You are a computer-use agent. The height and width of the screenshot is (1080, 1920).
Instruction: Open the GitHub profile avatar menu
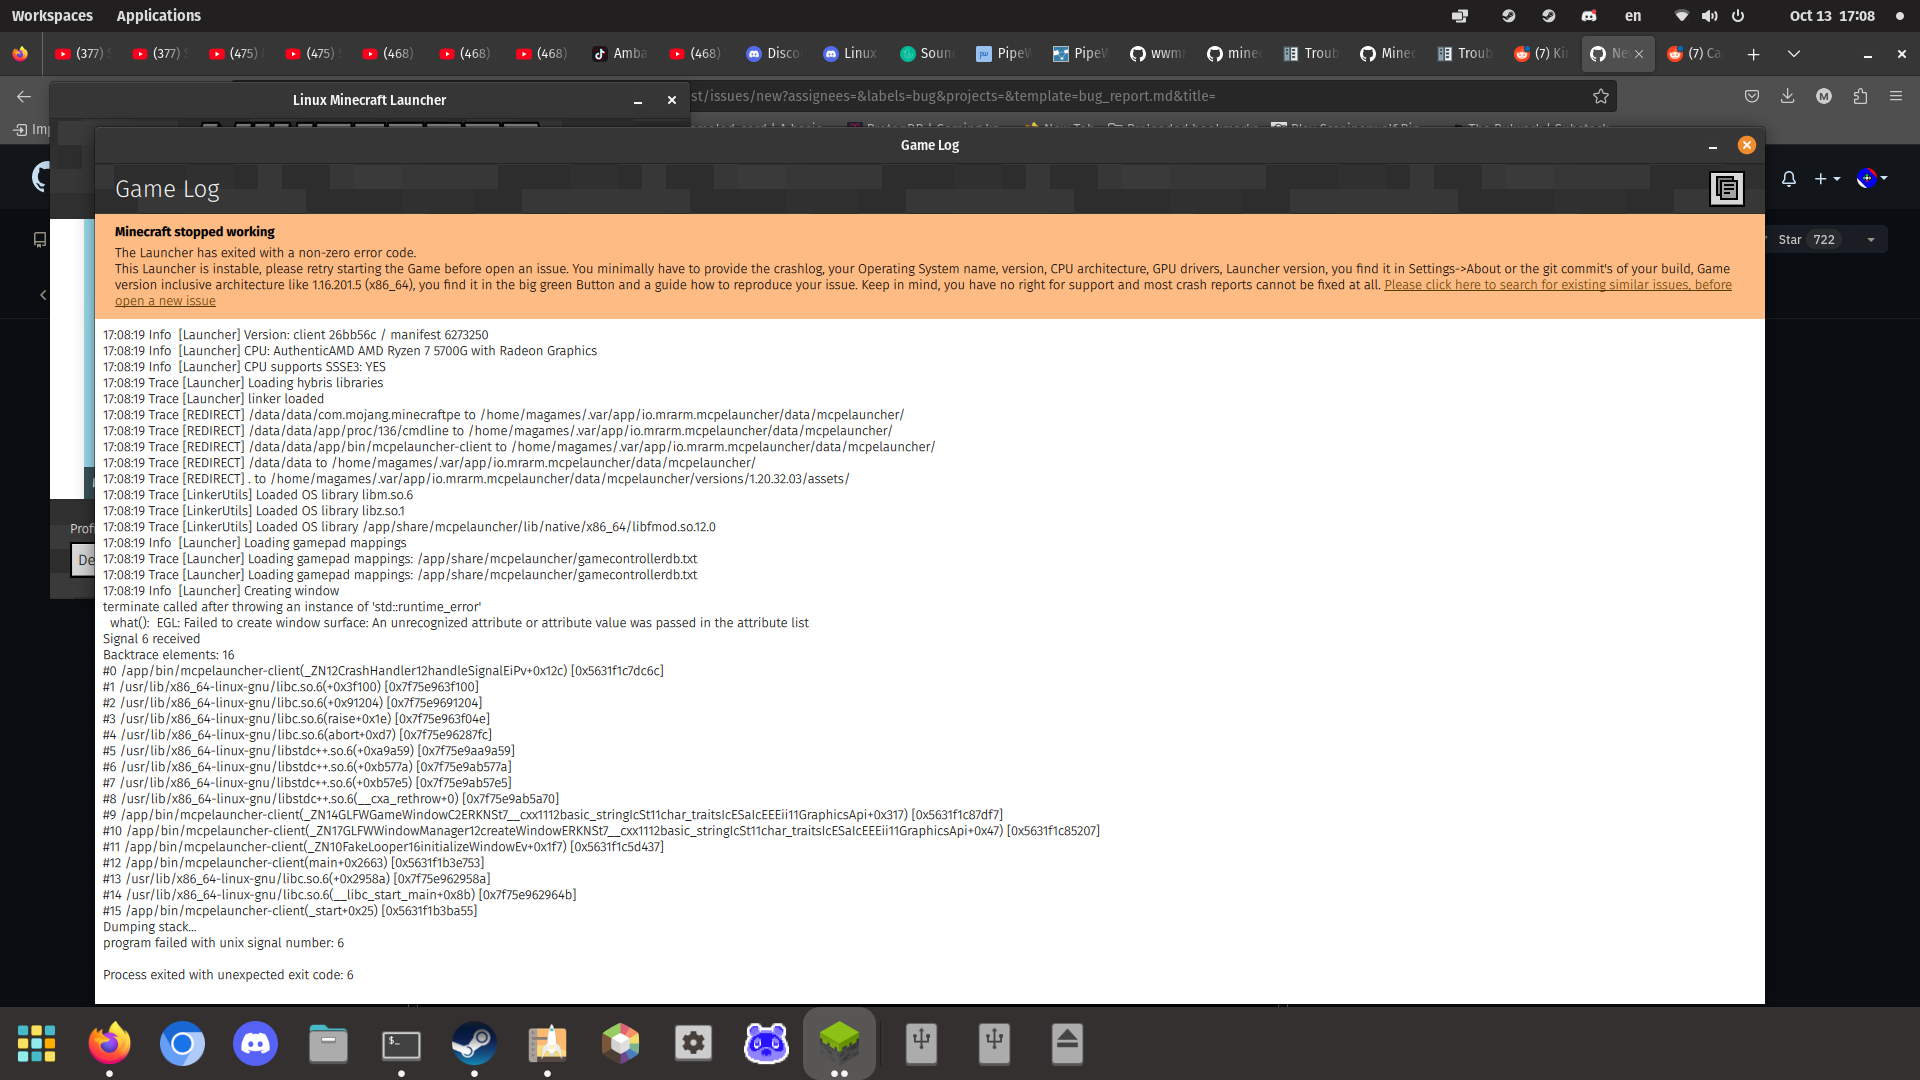(x=1868, y=179)
